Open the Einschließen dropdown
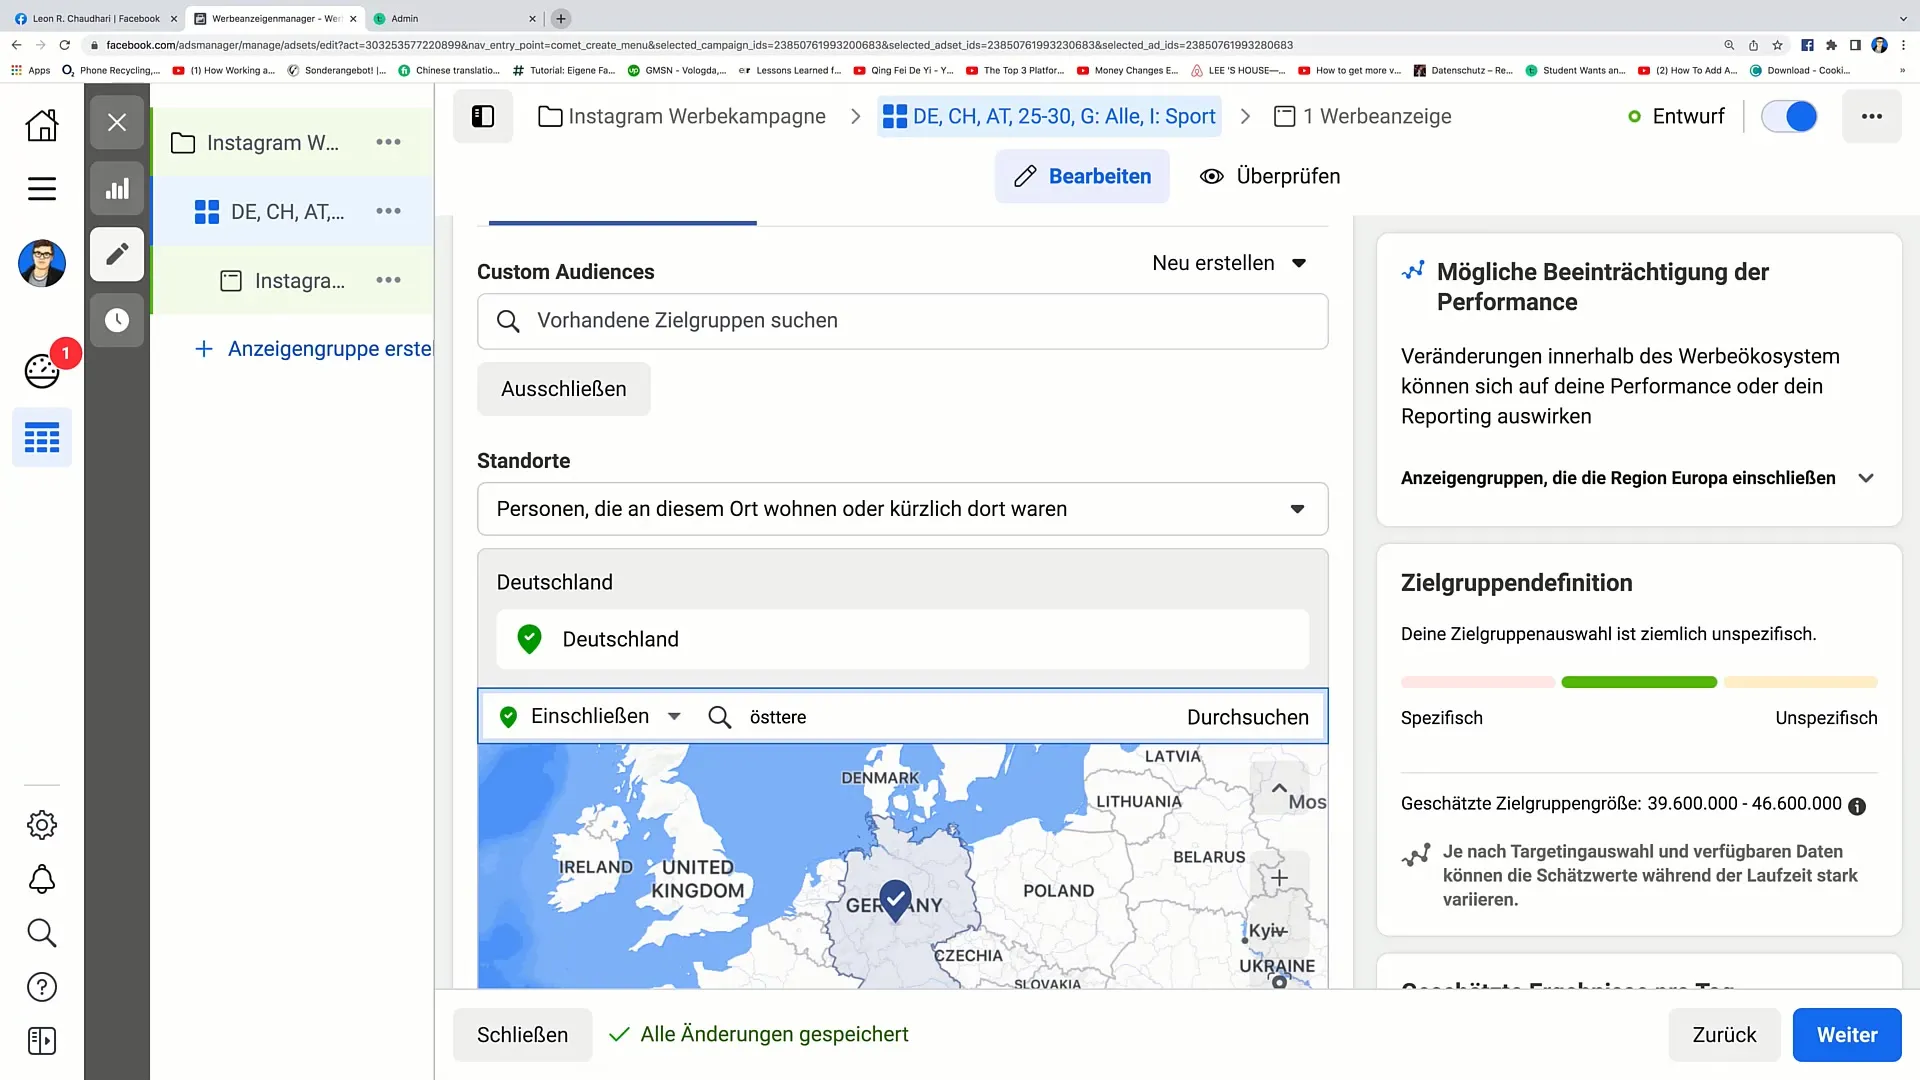The width and height of the screenshot is (1920, 1080). tap(590, 716)
